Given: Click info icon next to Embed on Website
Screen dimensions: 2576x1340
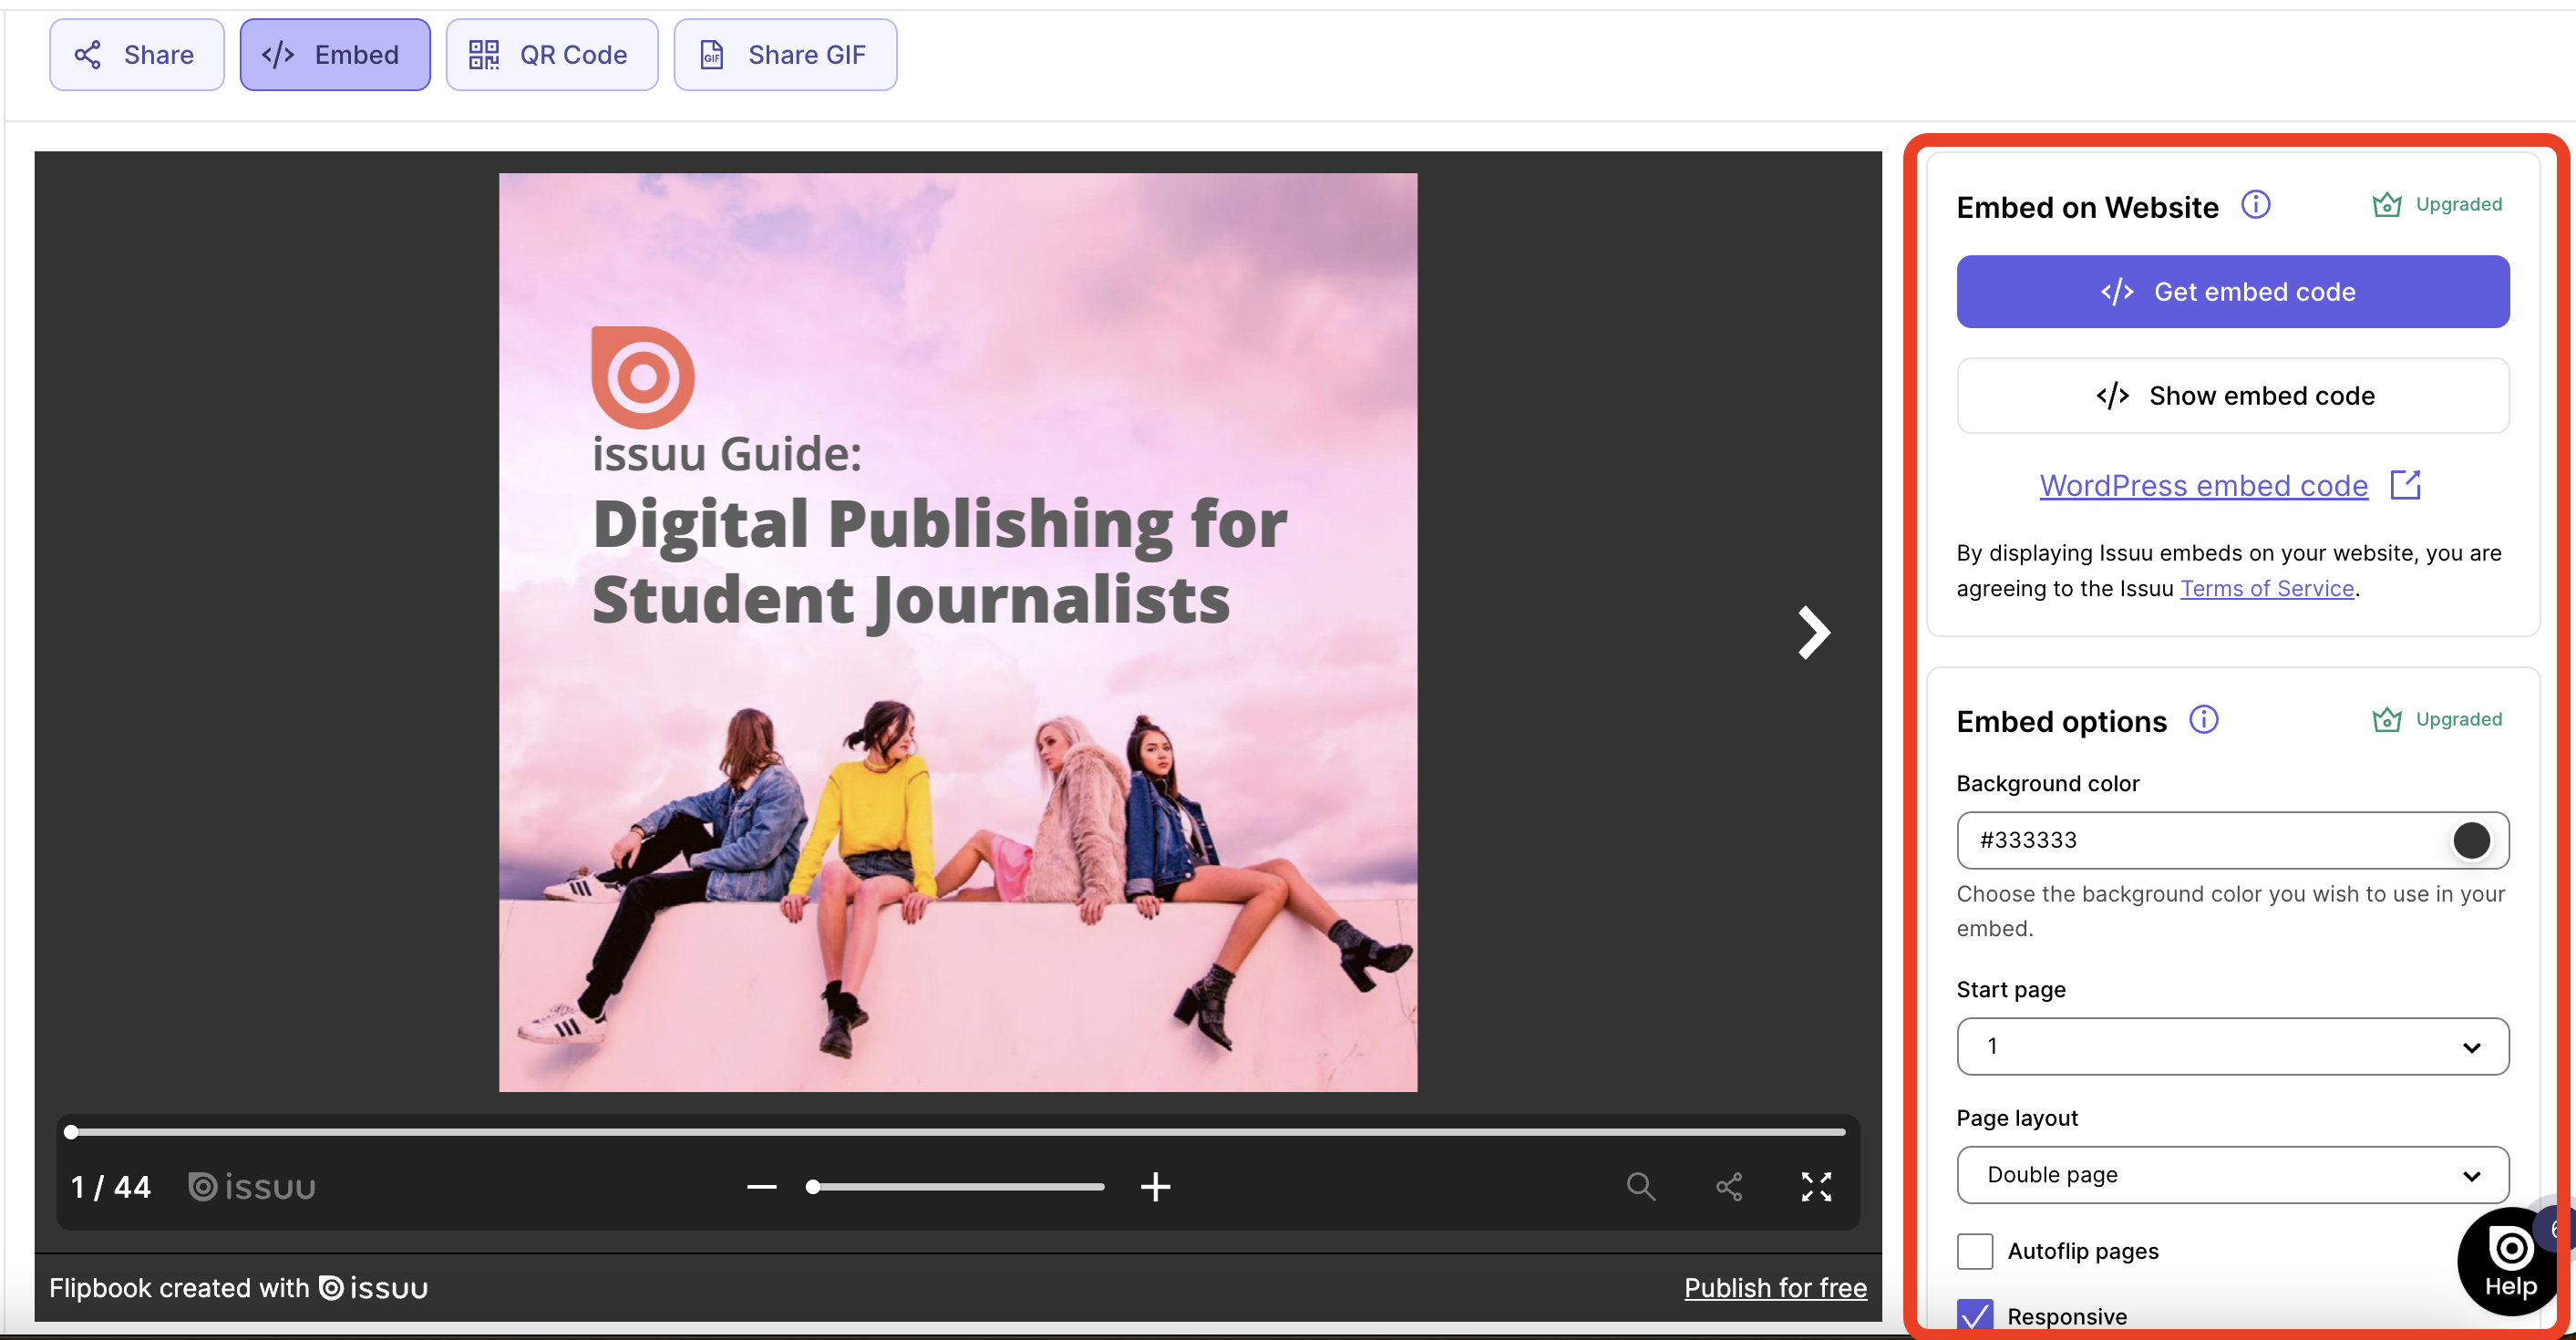Looking at the screenshot, I should click(x=2255, y=205).
